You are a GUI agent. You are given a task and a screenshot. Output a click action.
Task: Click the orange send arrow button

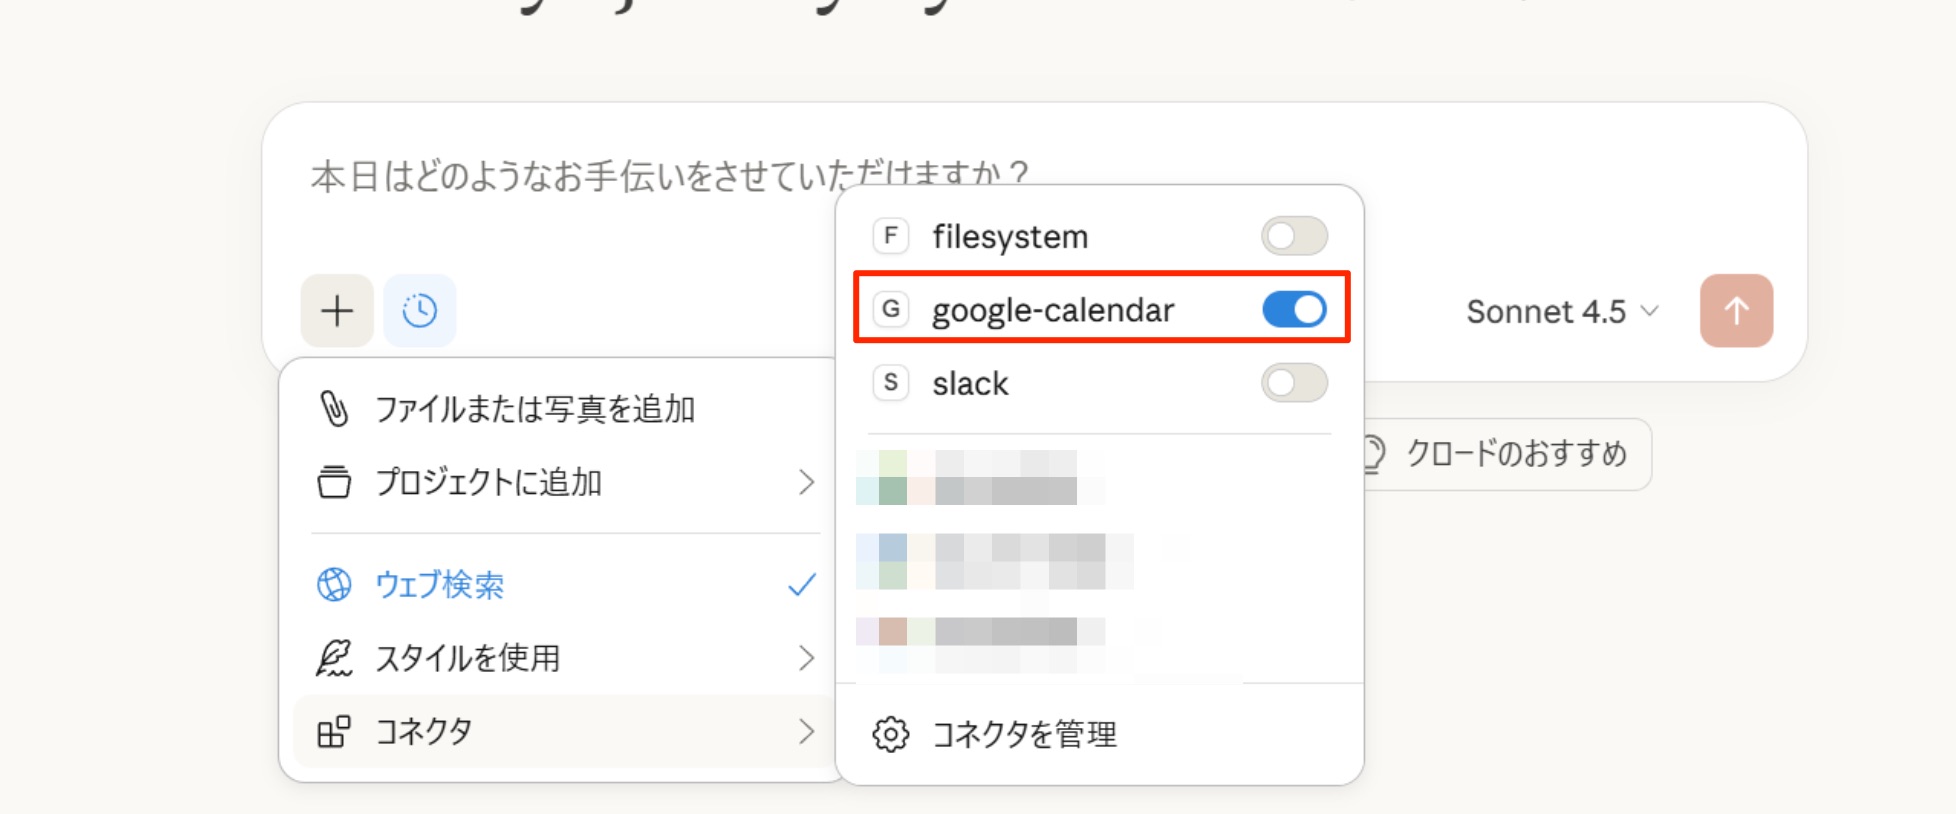point(1736,311)
